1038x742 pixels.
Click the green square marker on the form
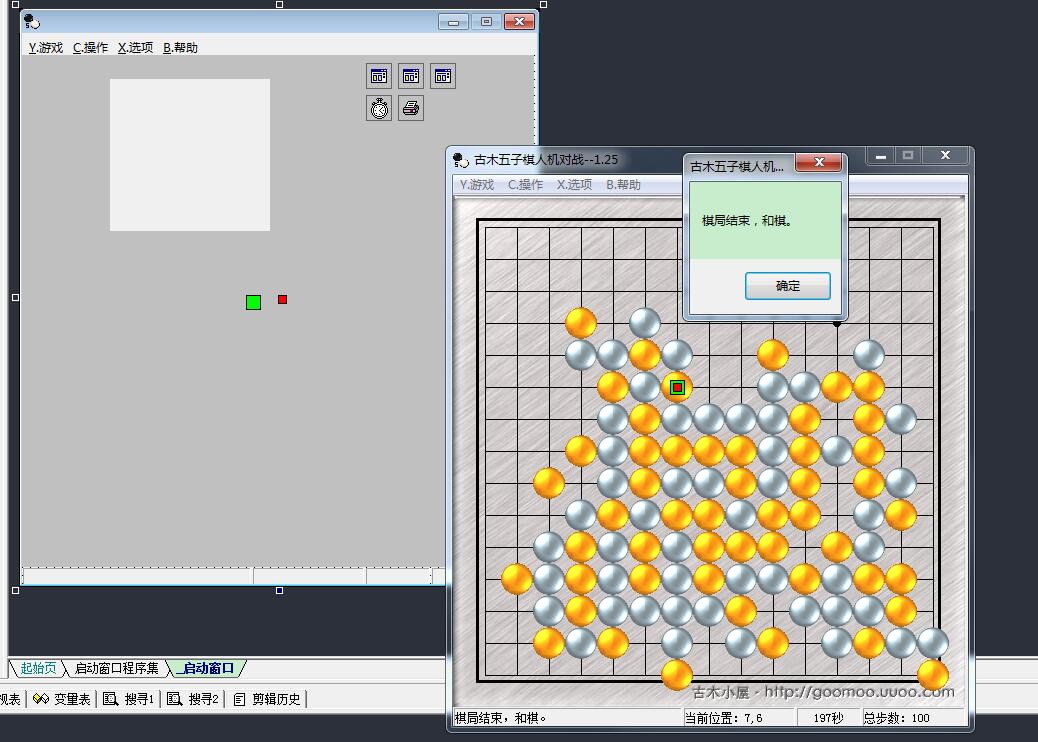point(253,302)
